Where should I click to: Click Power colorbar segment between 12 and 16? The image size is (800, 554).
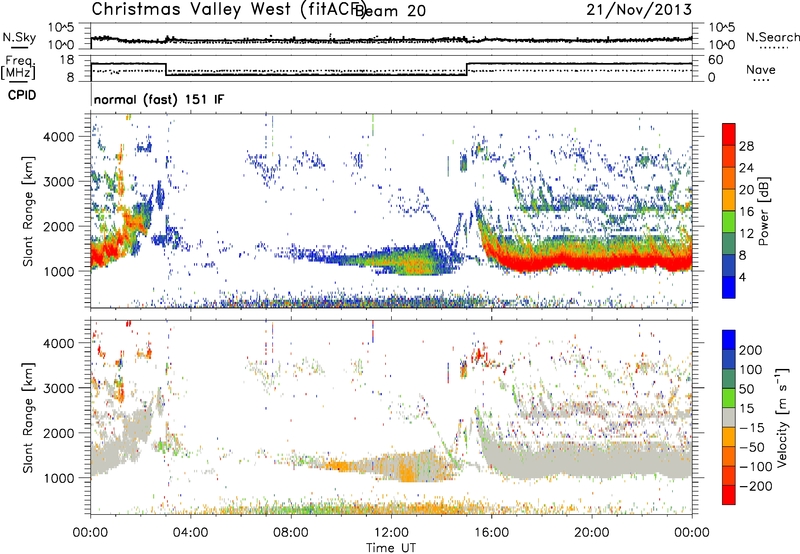click(729, 222)
